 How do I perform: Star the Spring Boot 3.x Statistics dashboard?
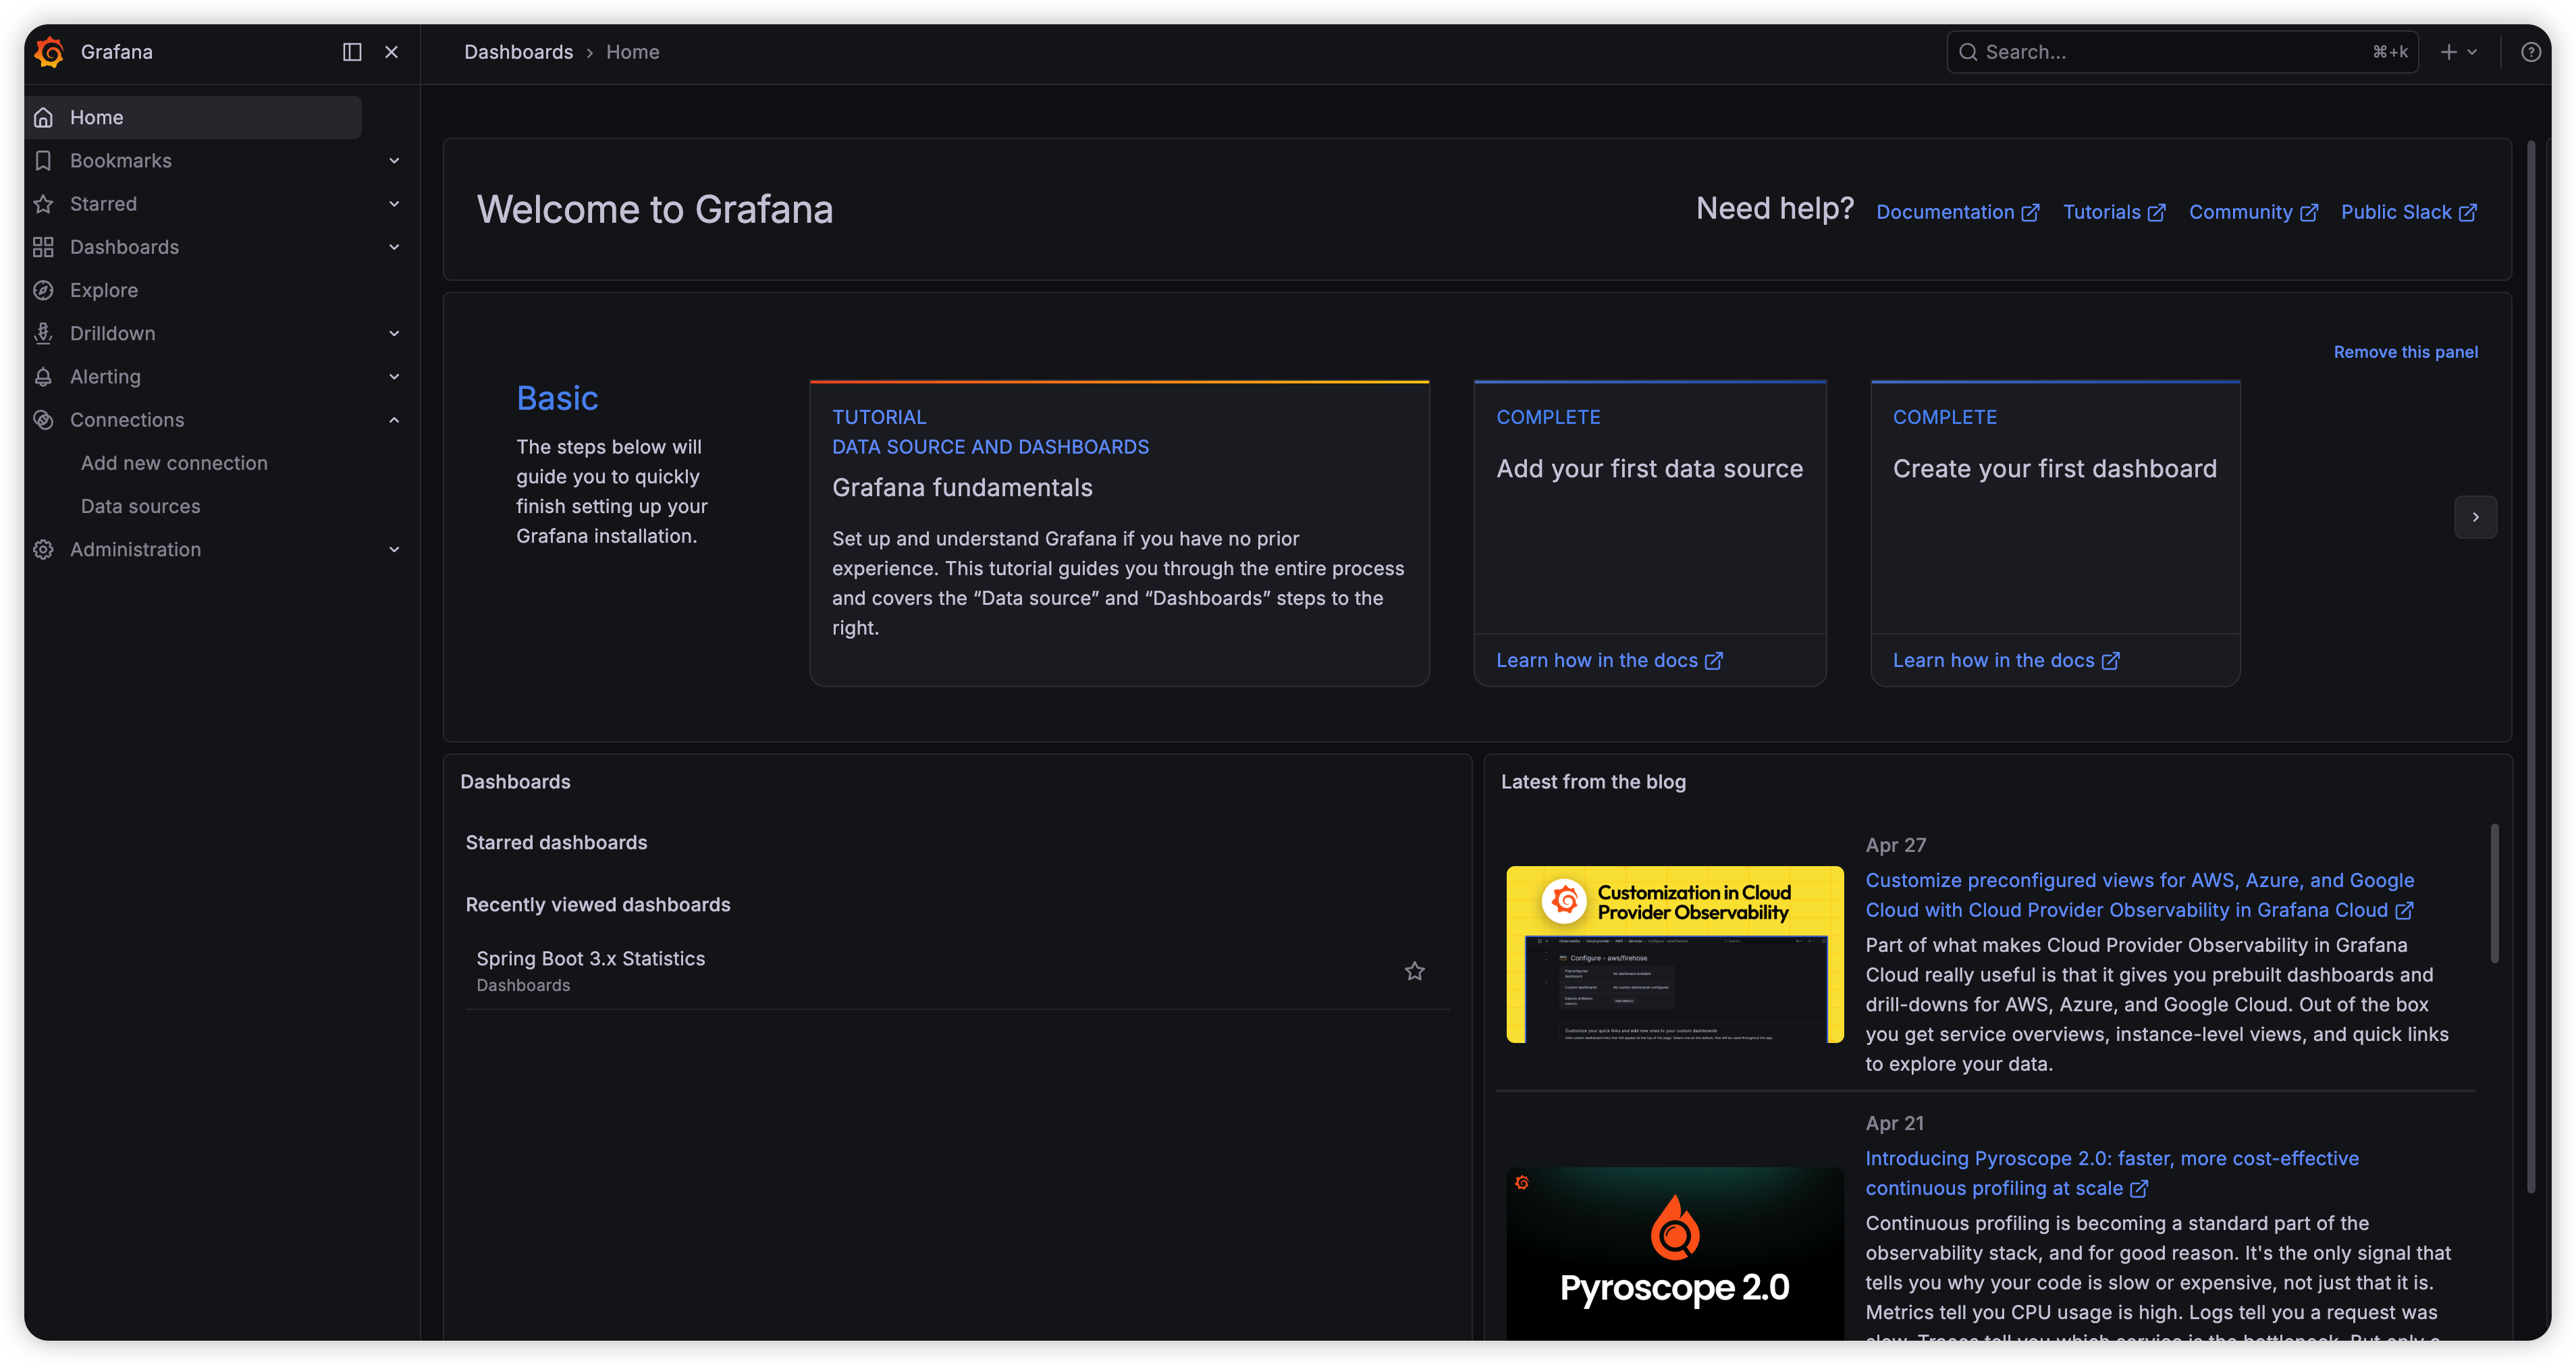click(1414, 971)
